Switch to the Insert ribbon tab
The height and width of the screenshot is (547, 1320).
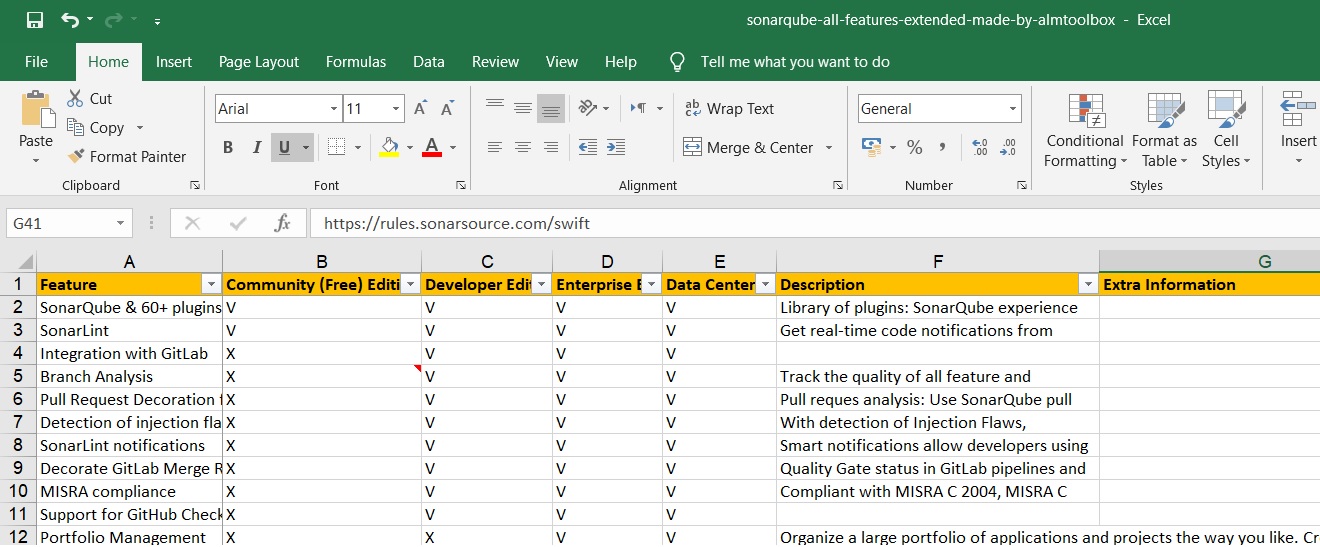(174, 62)
